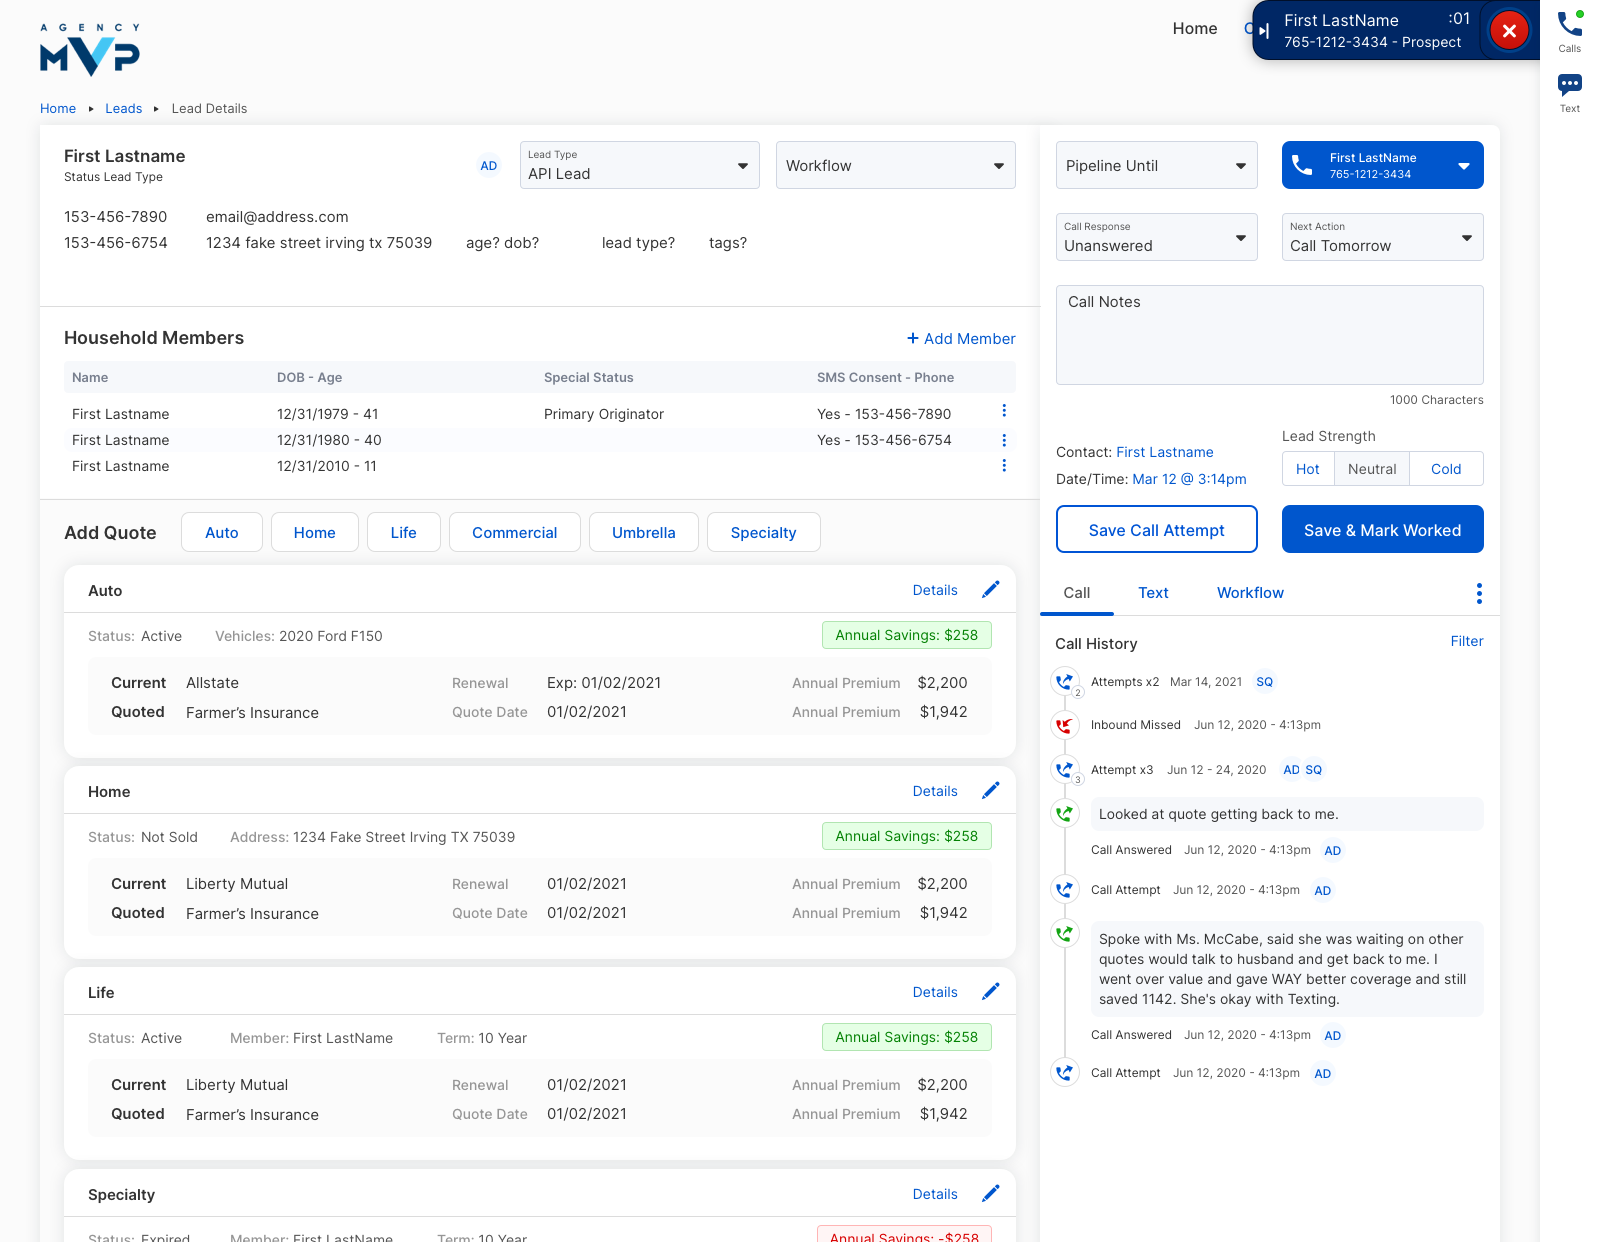
Task: Edit the Auto quote using the pencil icon
Action: point(991,589)
